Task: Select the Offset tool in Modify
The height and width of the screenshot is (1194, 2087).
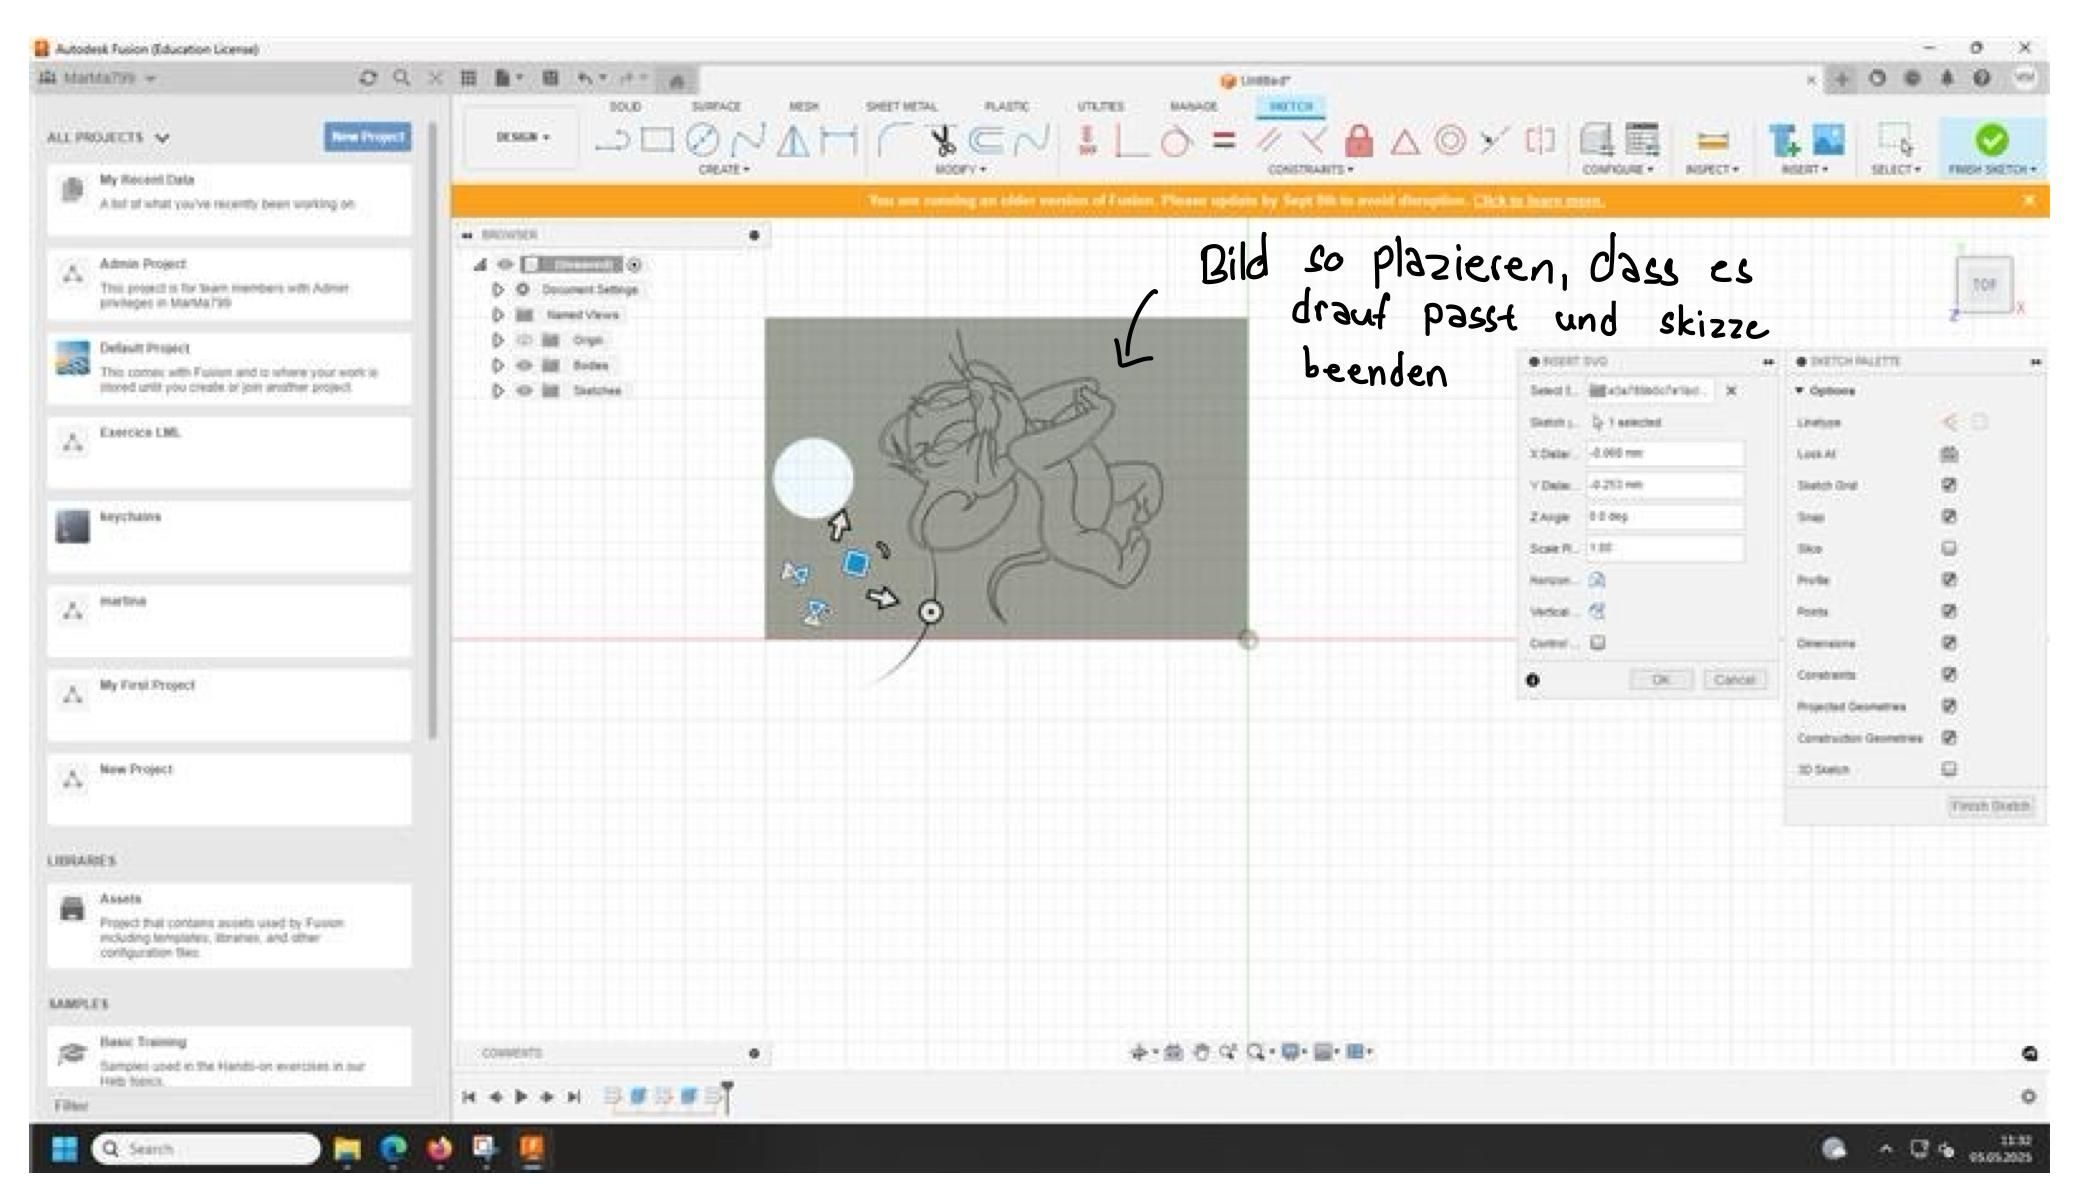Action: coord(986,141)
